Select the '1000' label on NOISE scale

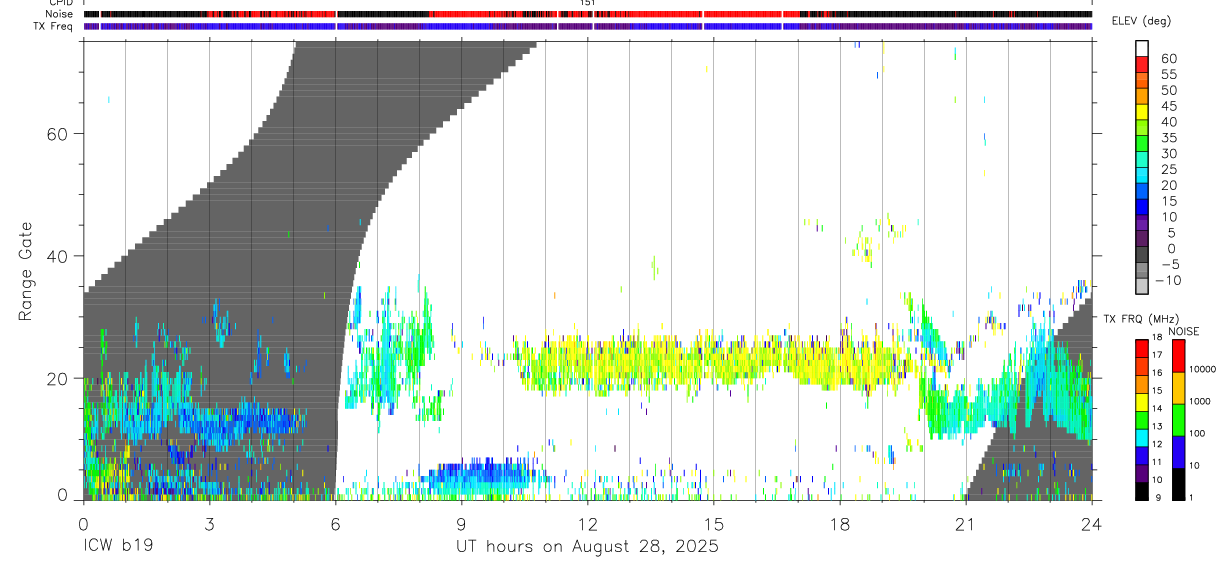point(1200,401)
